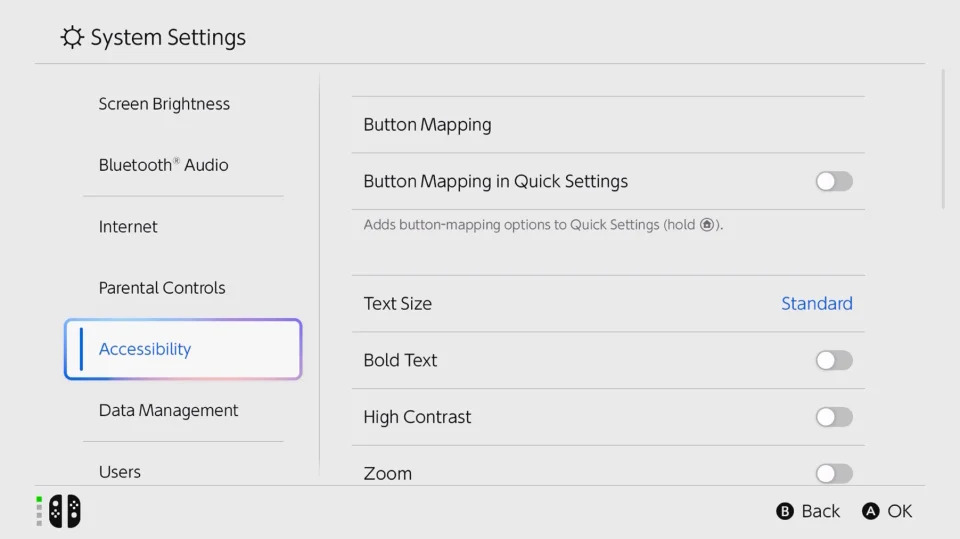Select Bluetooth Audio in the sidebar
Viewport: 960px width, 539px height.
click(x=163, y=165)
